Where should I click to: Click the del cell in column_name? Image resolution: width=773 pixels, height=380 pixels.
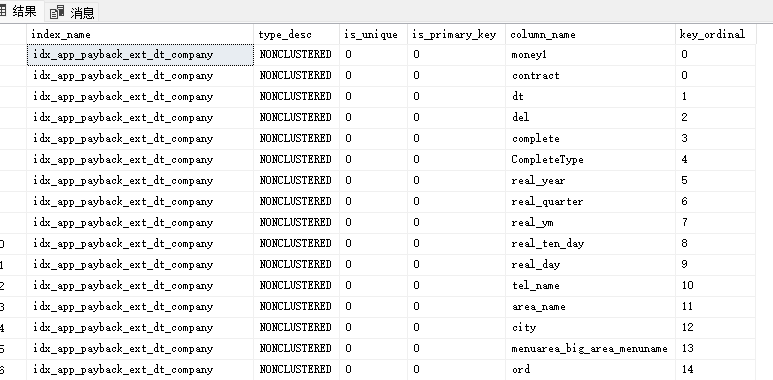coord(591,118)
